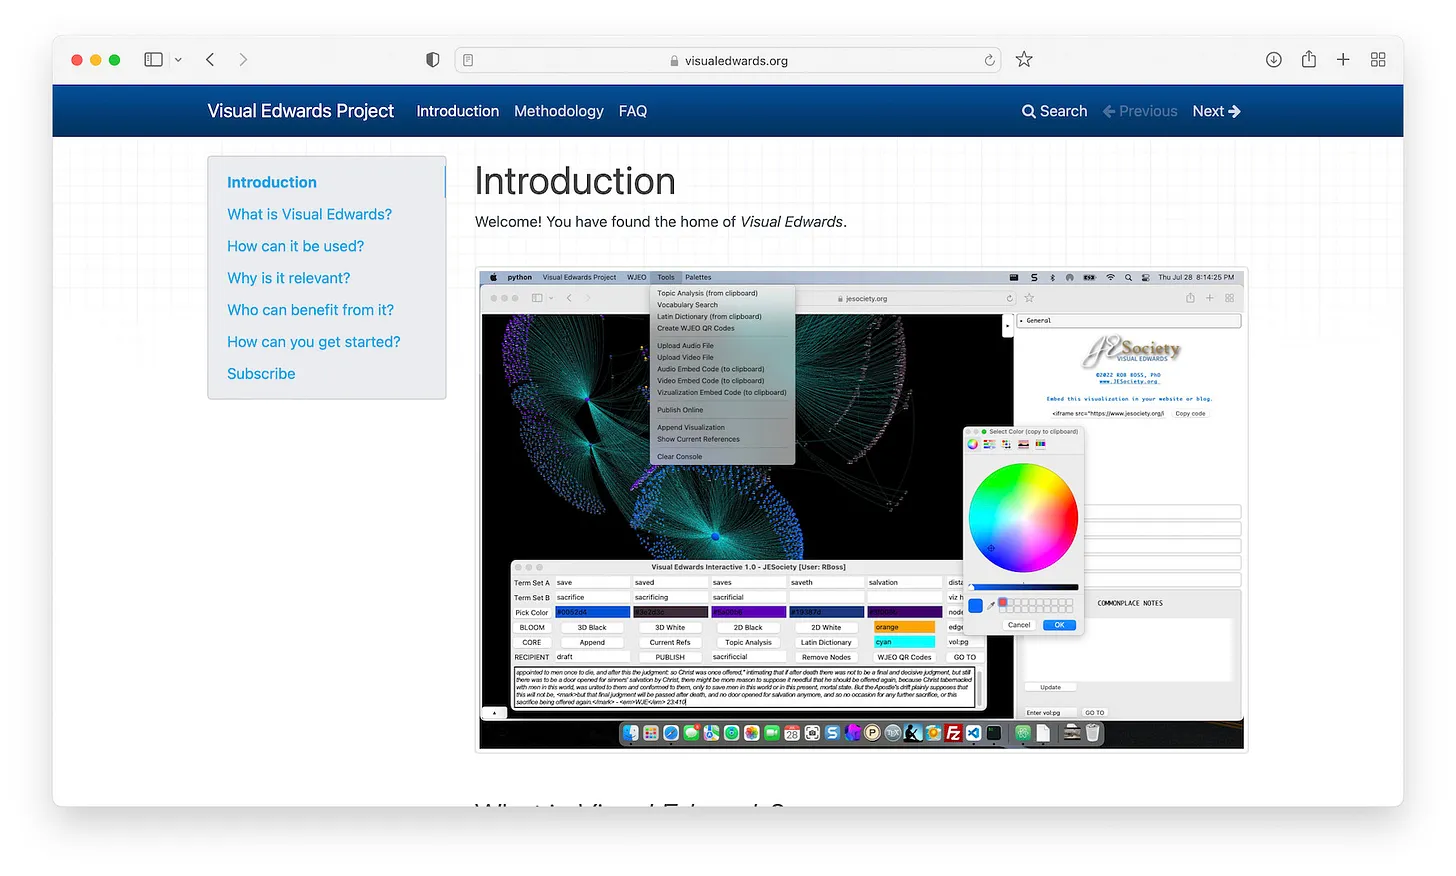Show the tab overview grid icon
This screenshot has height=876, width=1456.
[x=1378, y=60]
